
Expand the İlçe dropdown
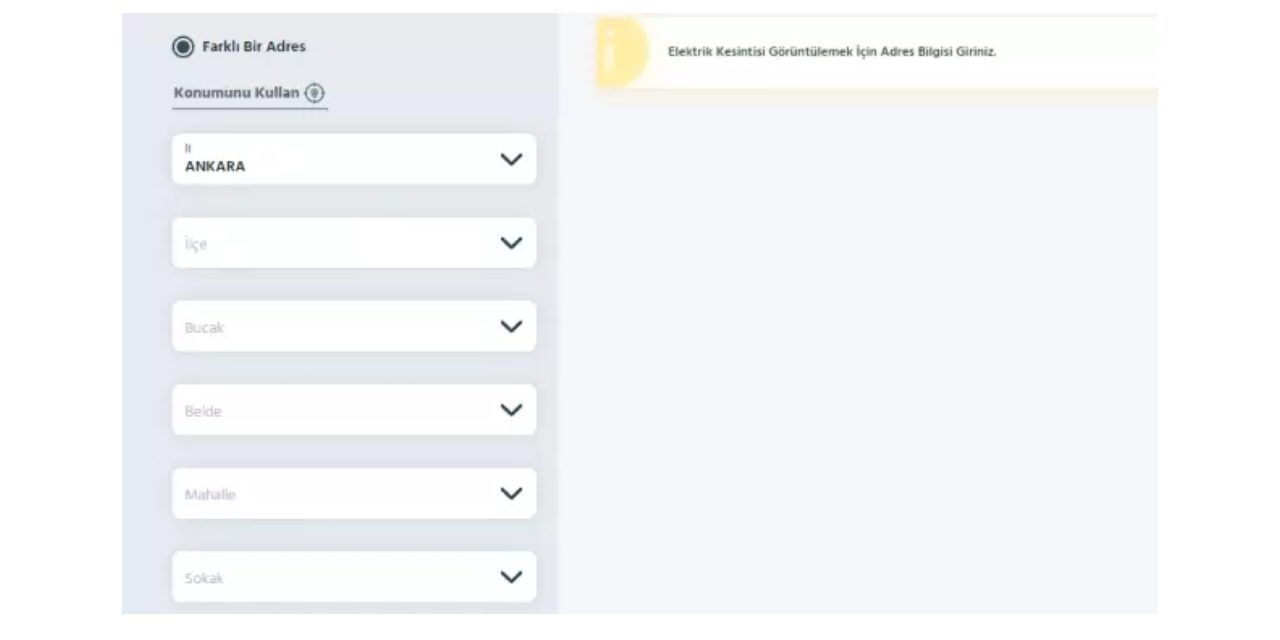(x=354, y=243)
